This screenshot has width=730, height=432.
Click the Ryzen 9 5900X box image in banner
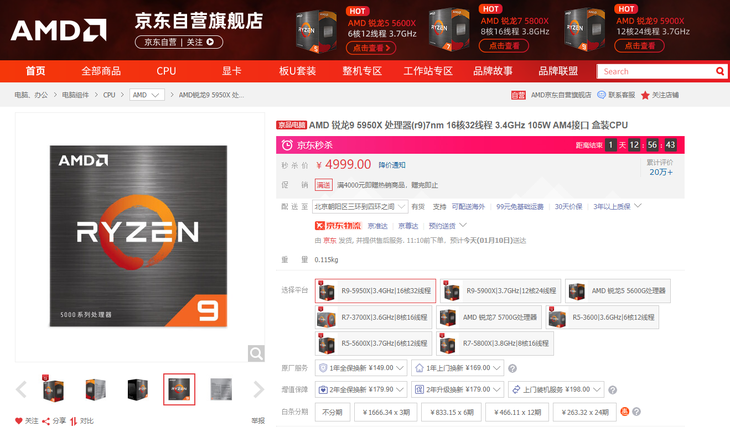pos(585,29)
